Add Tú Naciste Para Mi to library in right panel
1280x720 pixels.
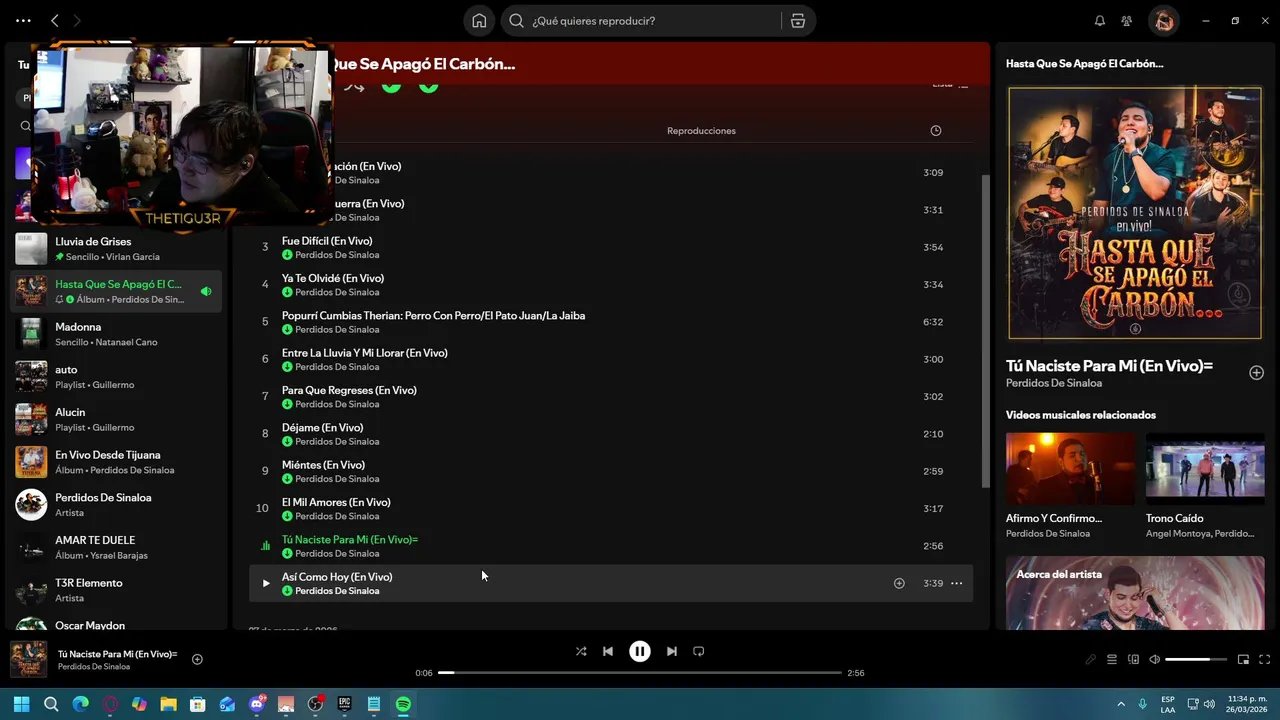pyautogui.click(x=1256, y=373)
